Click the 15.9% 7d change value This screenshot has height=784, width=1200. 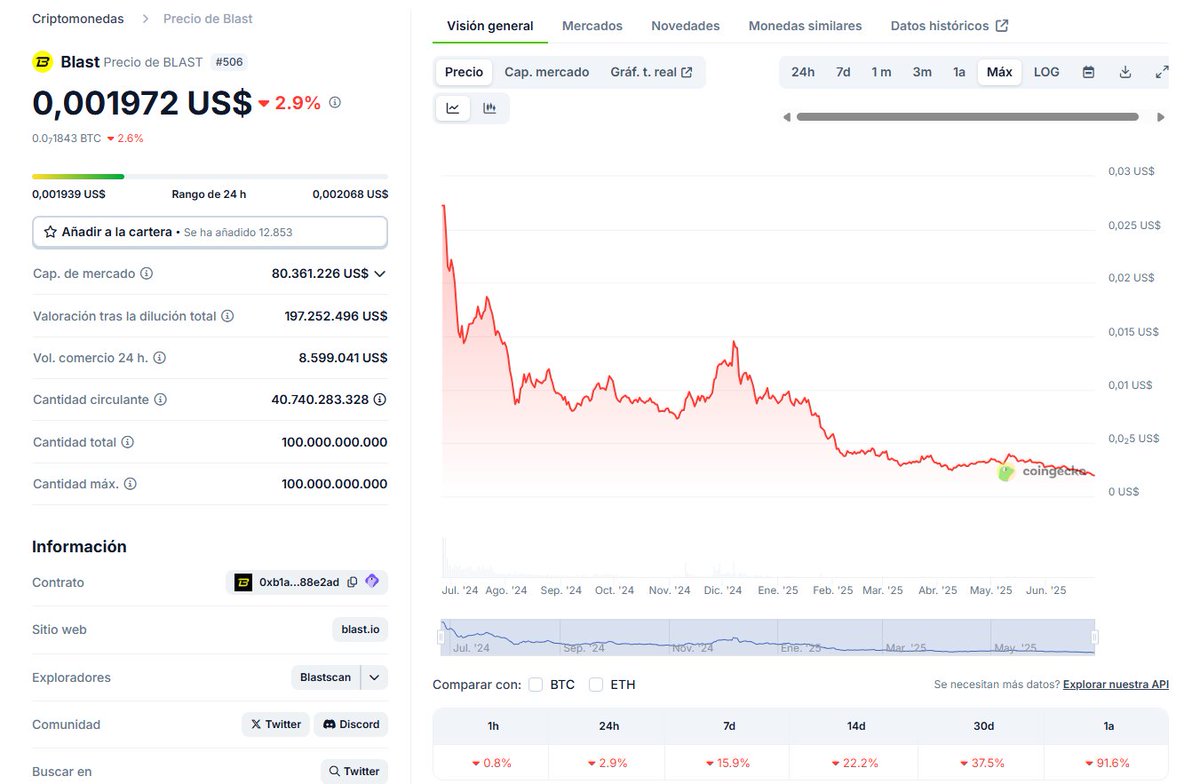click(729, 763)
